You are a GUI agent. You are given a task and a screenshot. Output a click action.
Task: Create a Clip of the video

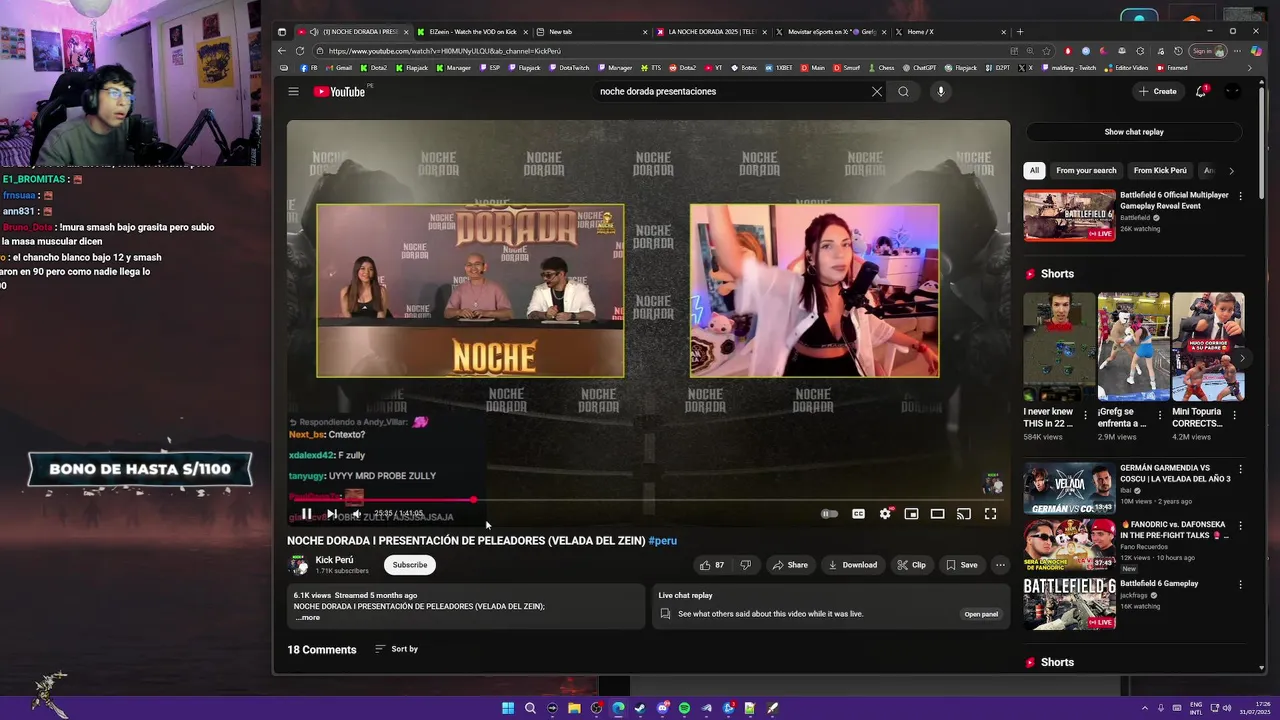(x=911, y=565)
